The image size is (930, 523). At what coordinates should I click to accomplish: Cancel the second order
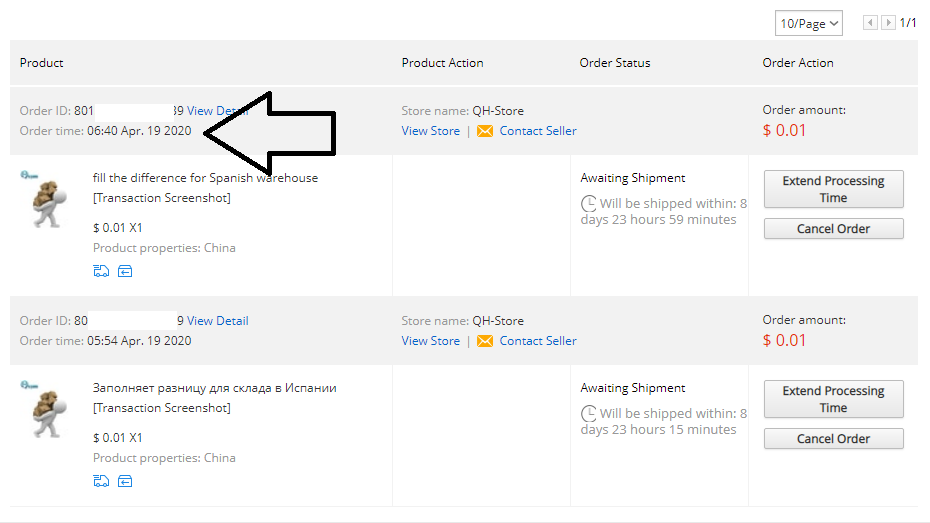click(833, 439)
